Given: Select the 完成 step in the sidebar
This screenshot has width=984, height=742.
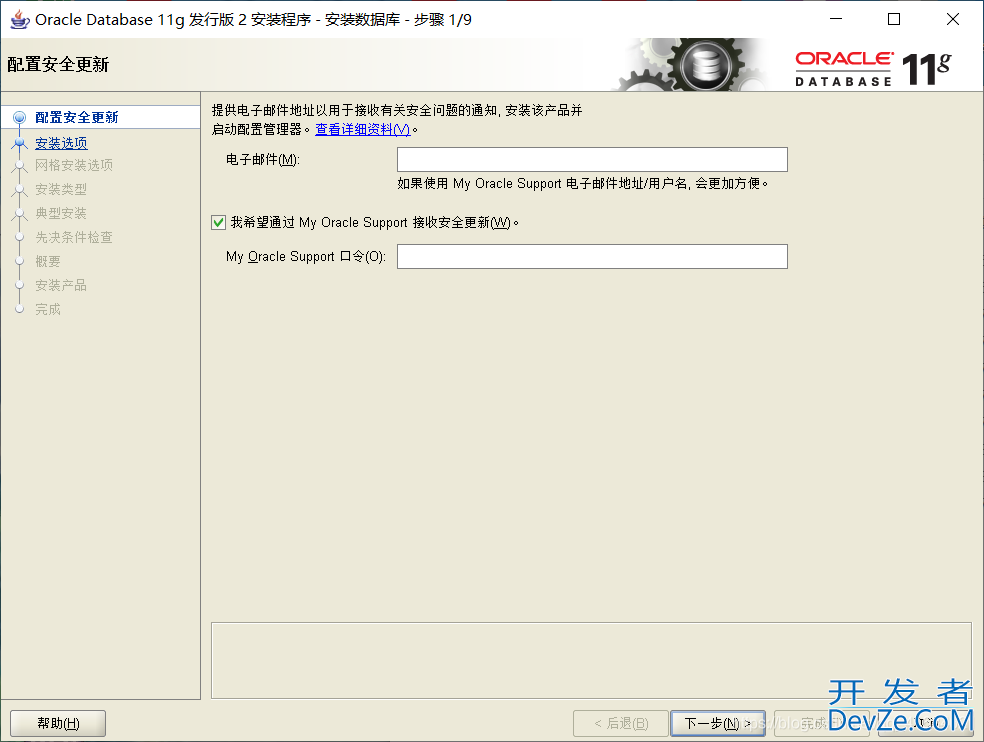Looking at the screenshot, I should pyautogui.click(x=48, y=309).
